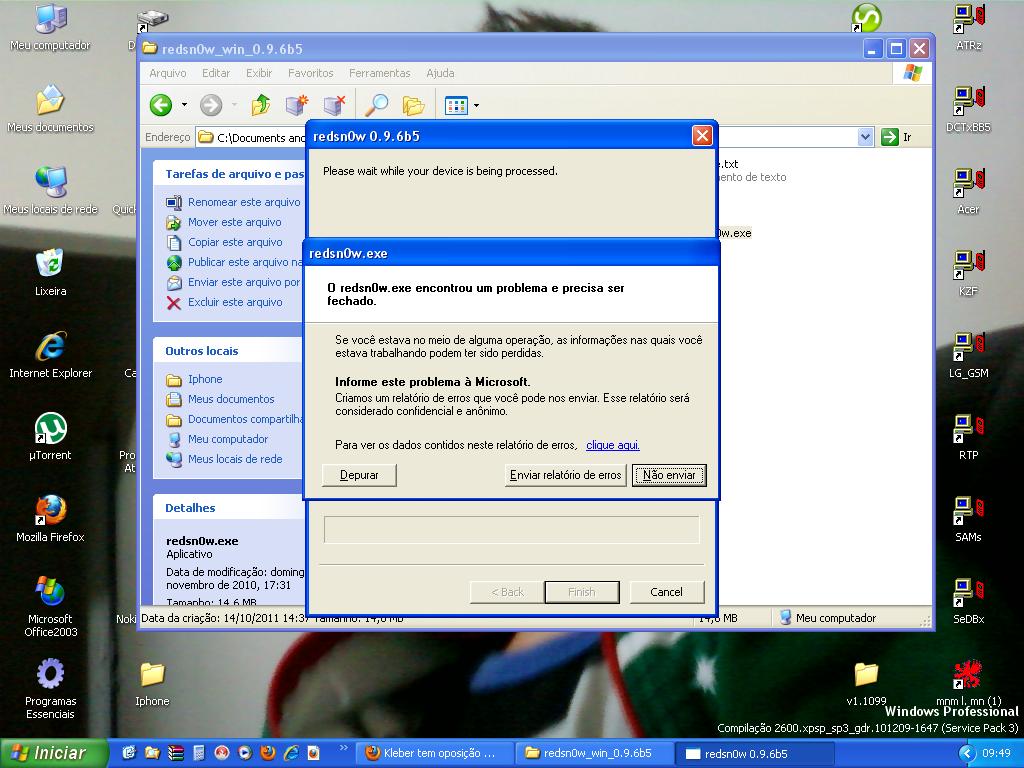The height and width of the screenshot is (768, 1024).
Task: Select the SeDBx desktop shortcut
Action: pyautogui.click(x=968, y=601)
